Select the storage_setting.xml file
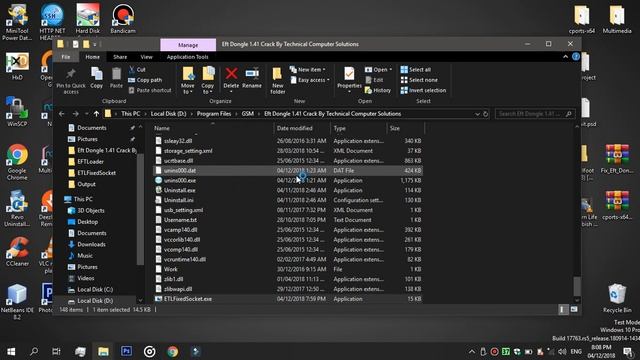 point(288,151)
